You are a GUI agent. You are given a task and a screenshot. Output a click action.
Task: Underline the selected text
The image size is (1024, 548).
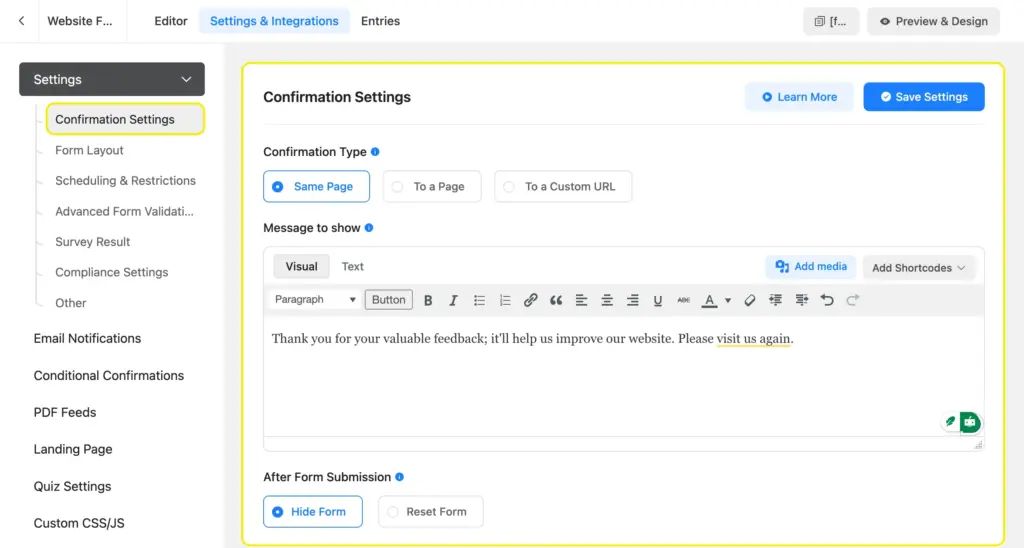[658, 300]
